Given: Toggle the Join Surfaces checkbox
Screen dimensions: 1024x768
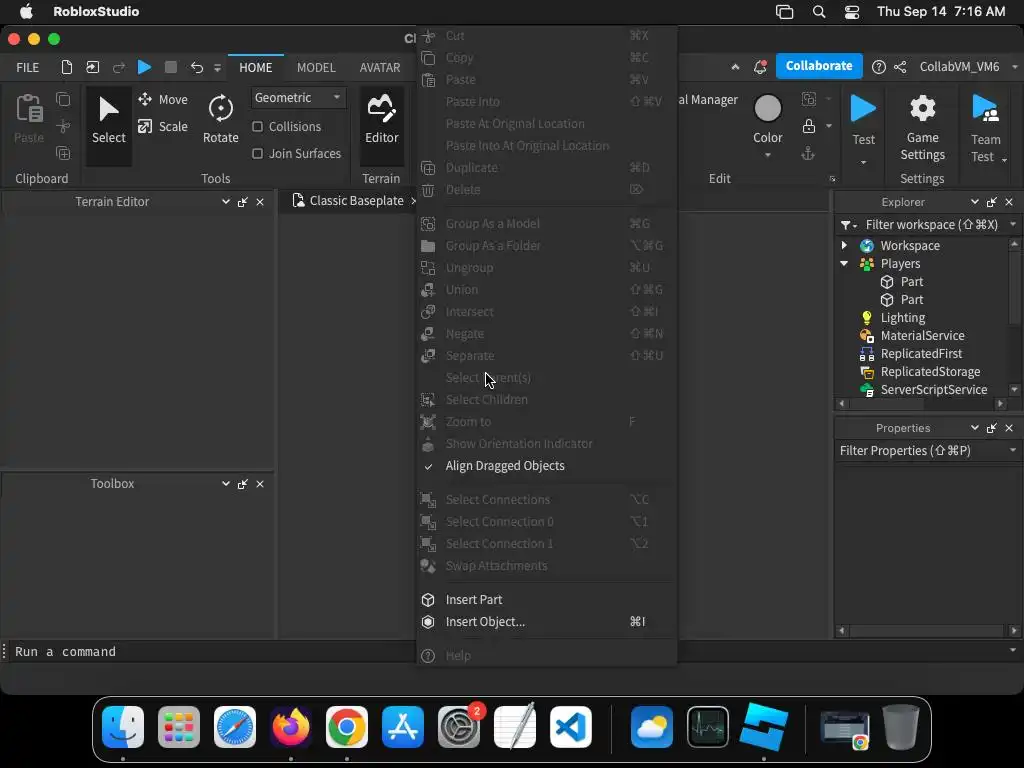Looking at the screenshot, I should click(257, 153).
